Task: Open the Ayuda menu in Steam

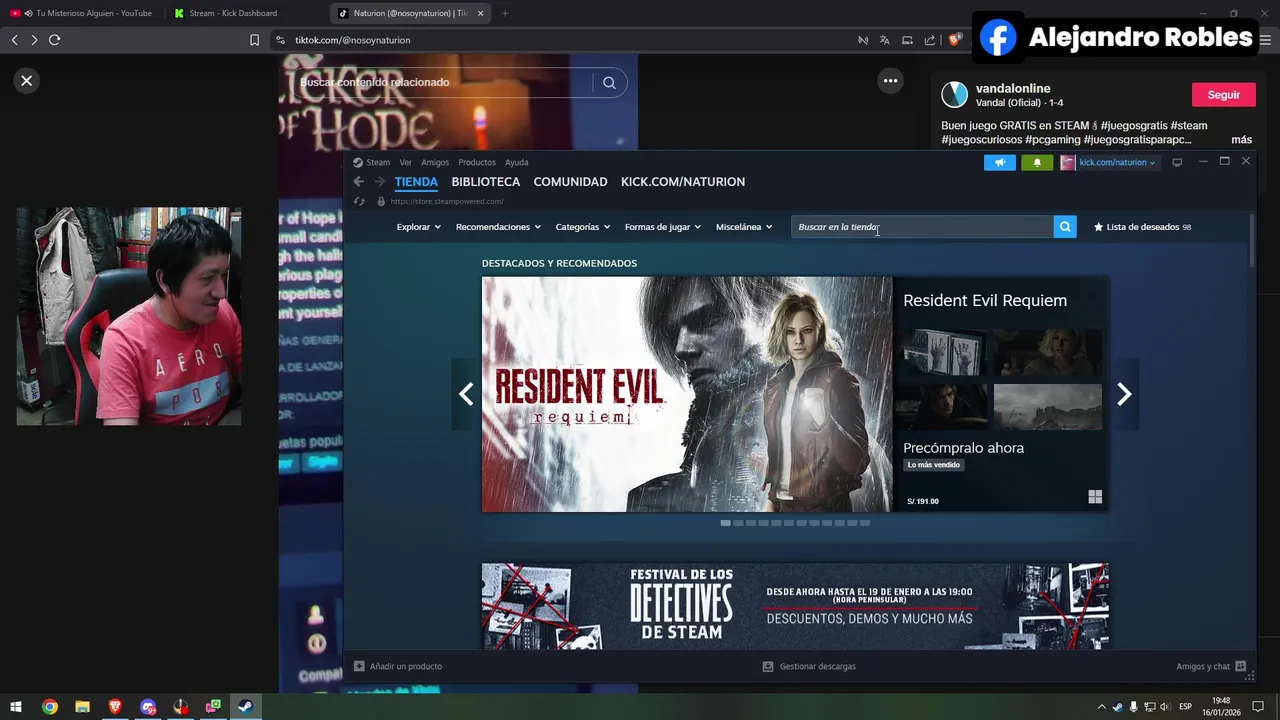Action: click(517, 162)
